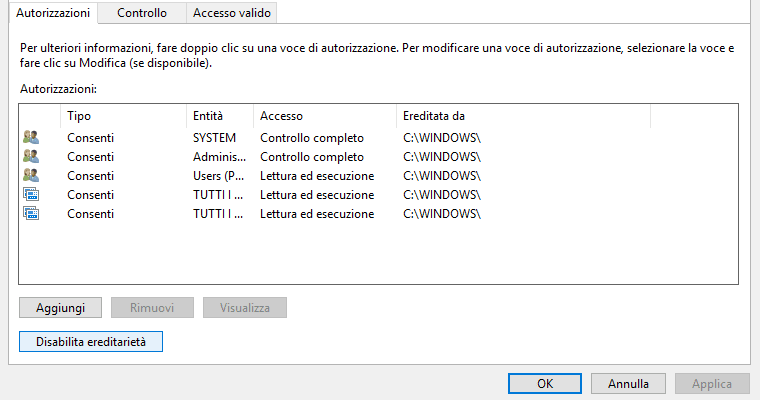Cancel the dialog with Annulla

(629, 383)
